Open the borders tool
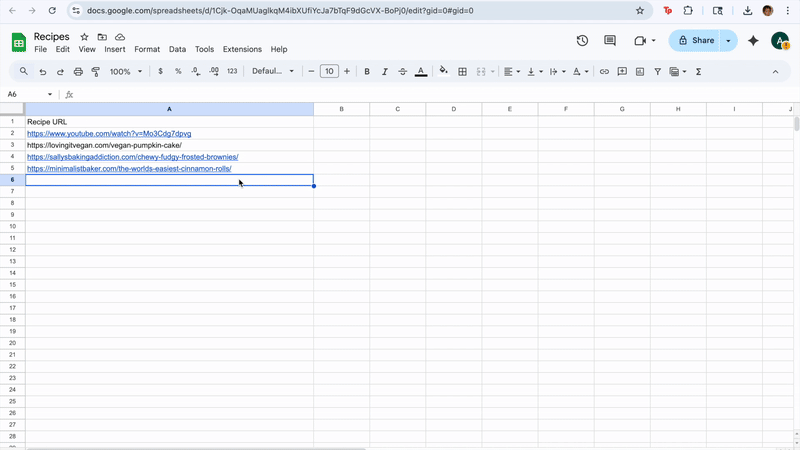The height and width of the screenshot is (450, 800). 462,72
